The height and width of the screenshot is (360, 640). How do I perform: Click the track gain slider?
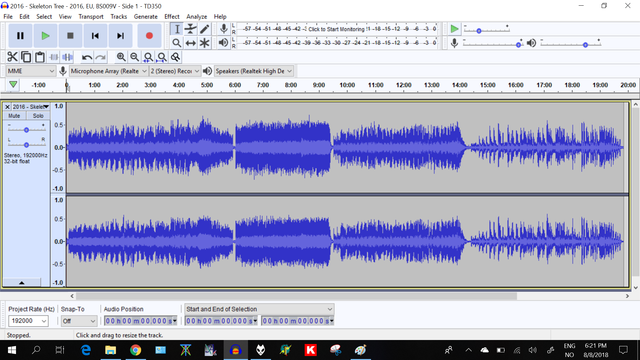[26, 130]
